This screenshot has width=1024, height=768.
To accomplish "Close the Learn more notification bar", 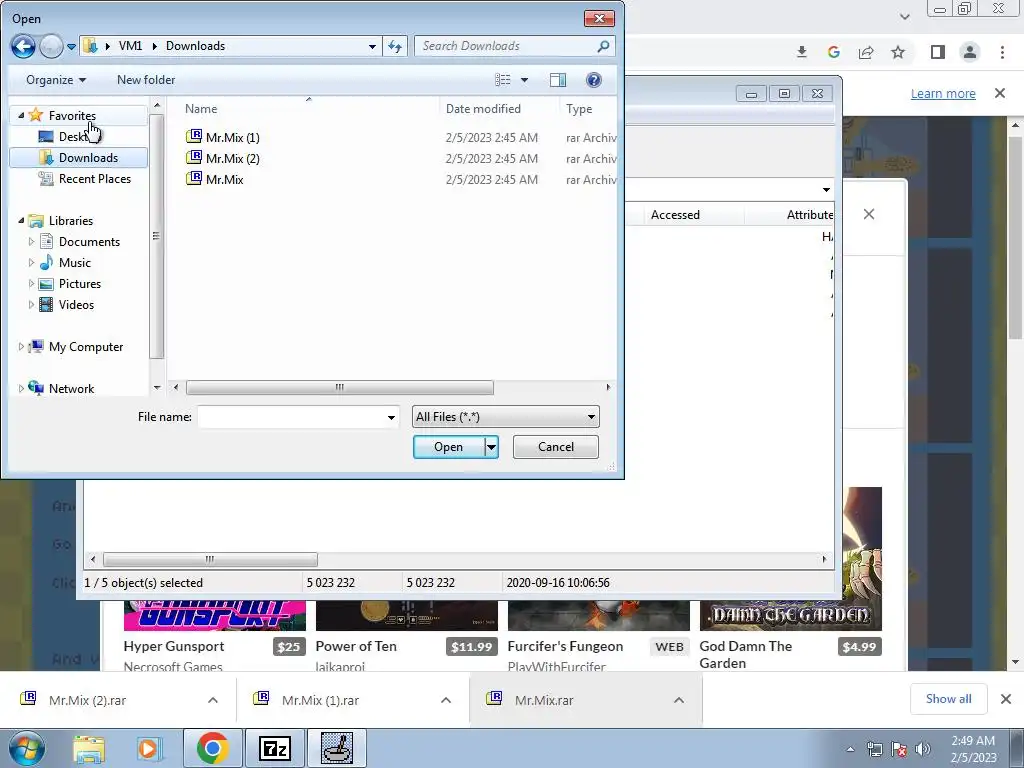I will point(1000,93).
